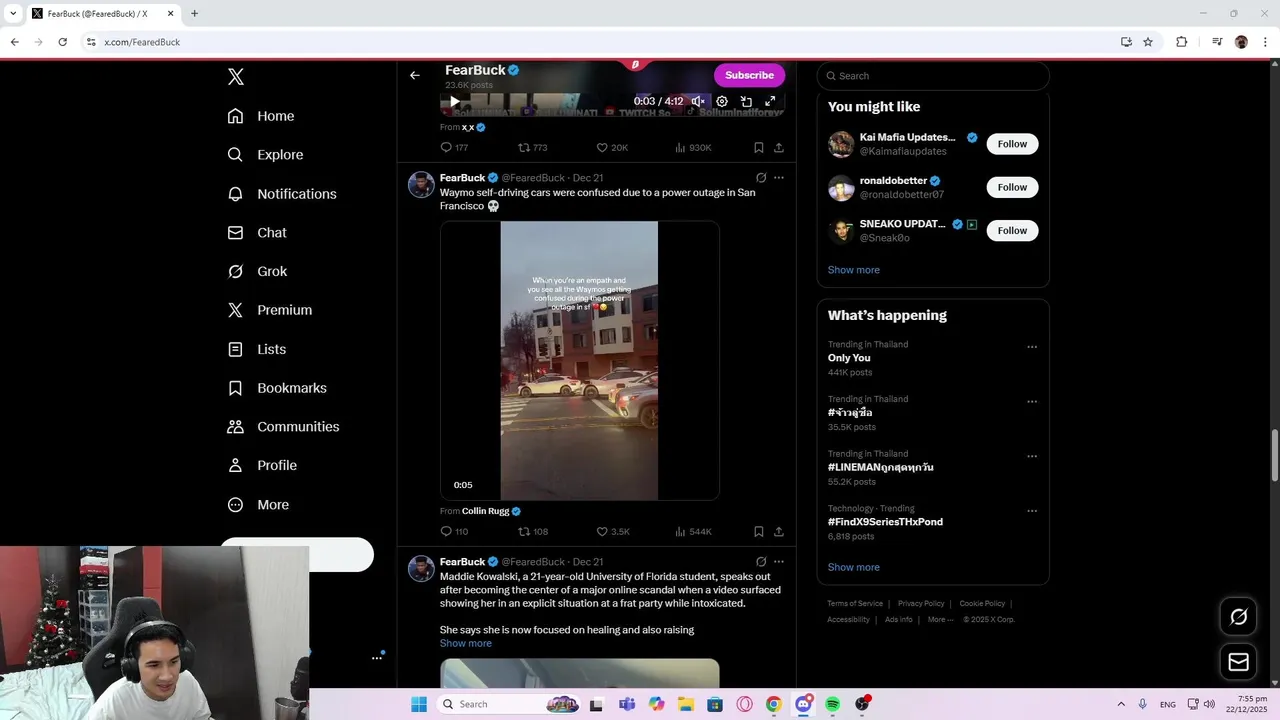Reload the page in Chrome
1280x720 pixels.
coord(62,42)
